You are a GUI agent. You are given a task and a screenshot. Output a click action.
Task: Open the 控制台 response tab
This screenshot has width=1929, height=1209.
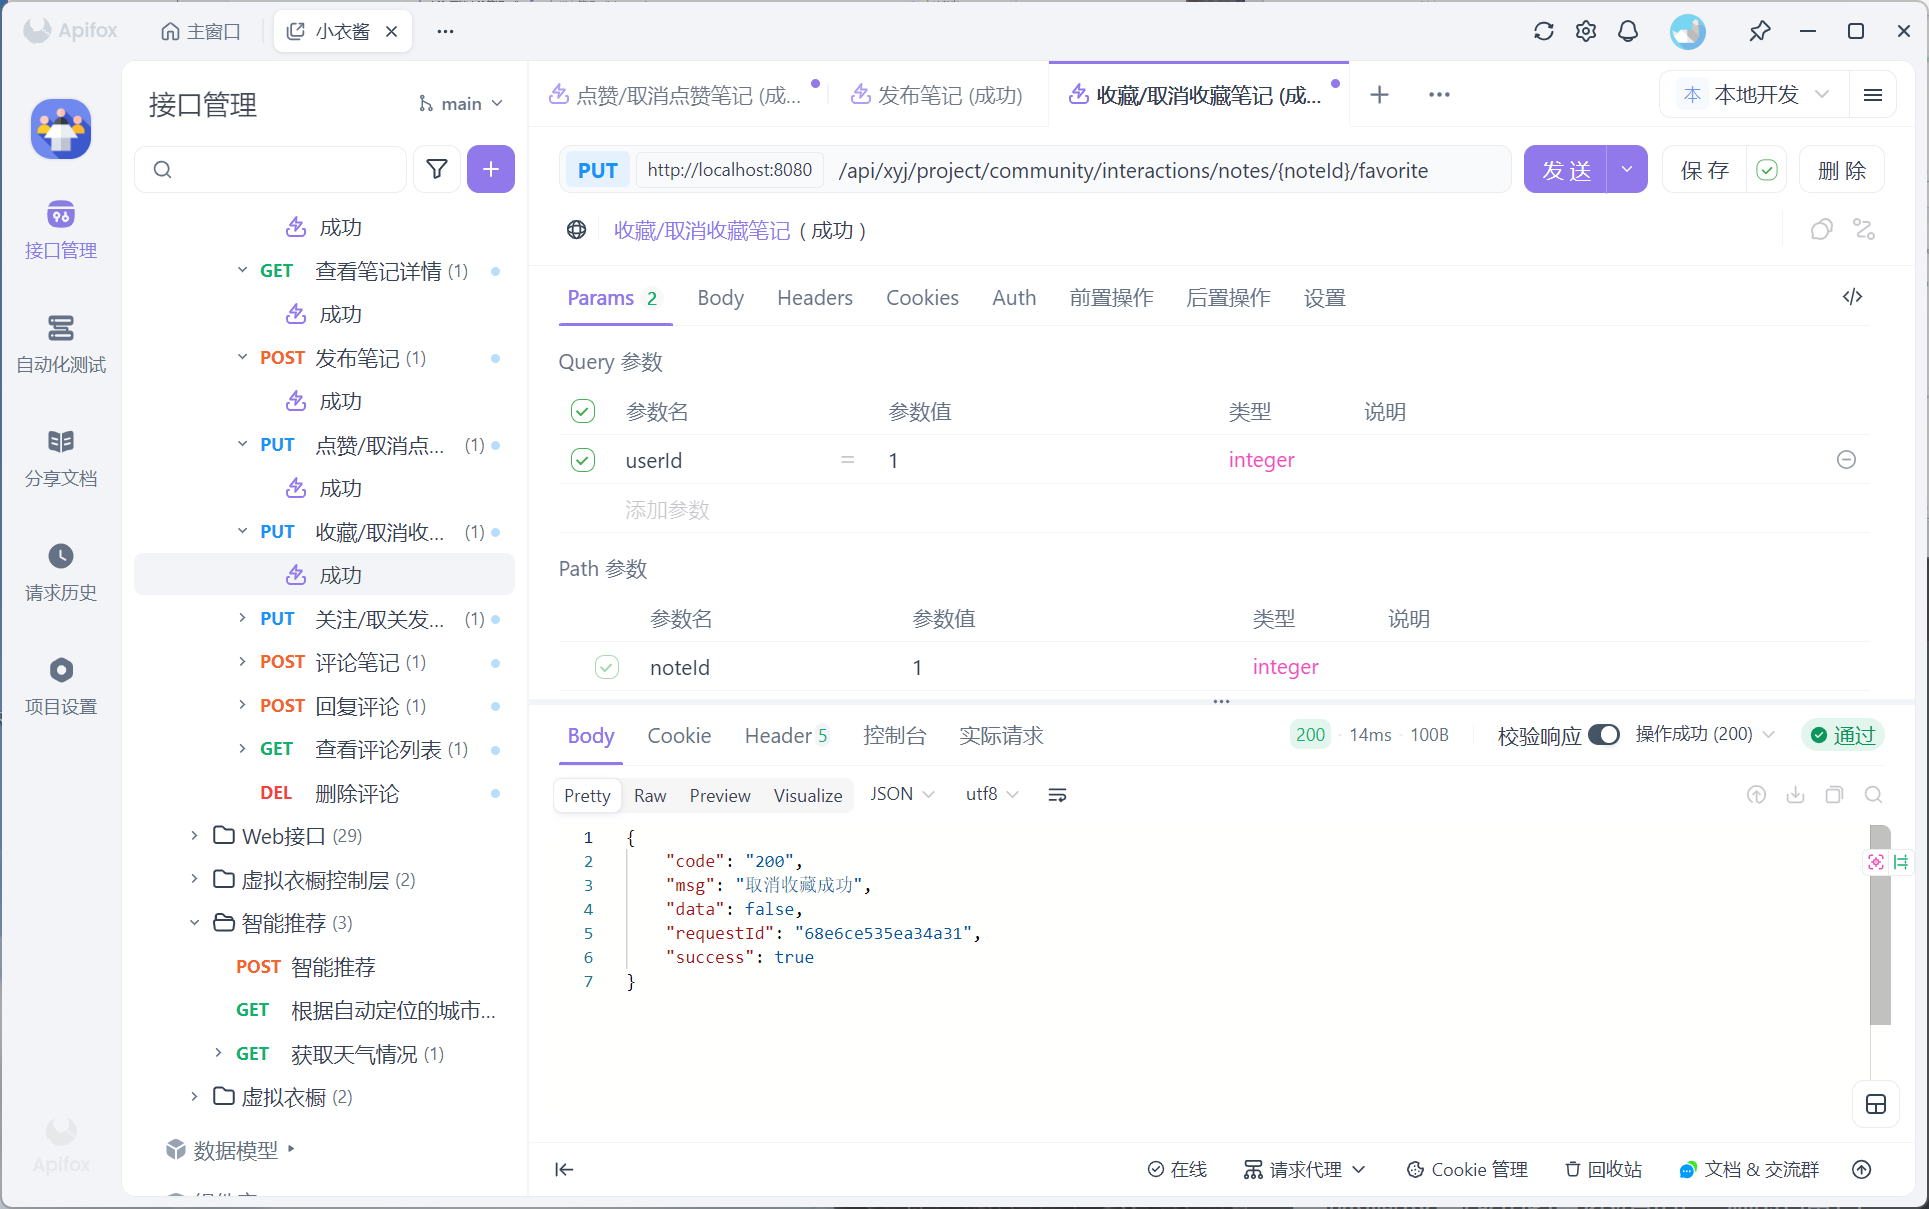[894, 736]
